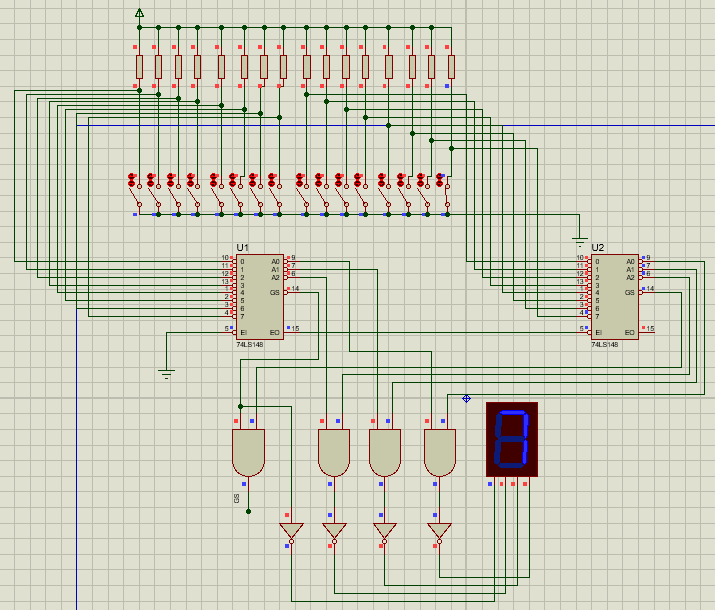Click the GS net label under the AND gate

(x=237, y=498)
